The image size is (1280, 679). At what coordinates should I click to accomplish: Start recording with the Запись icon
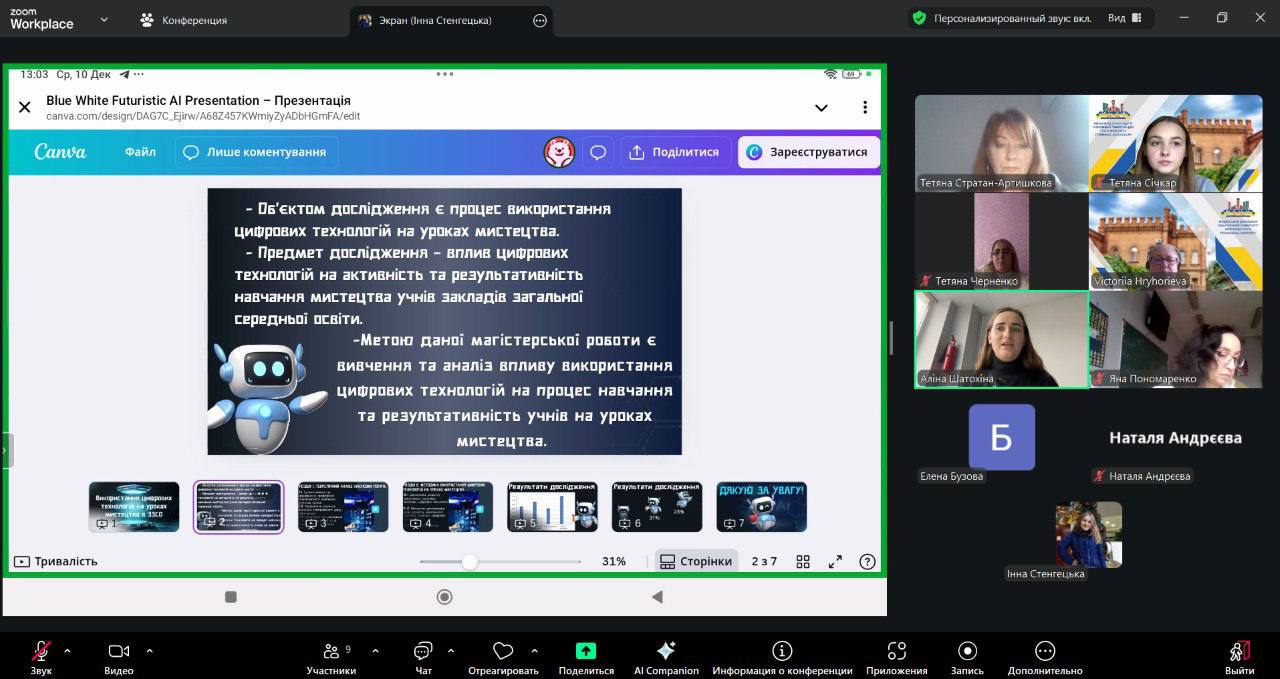966,651
